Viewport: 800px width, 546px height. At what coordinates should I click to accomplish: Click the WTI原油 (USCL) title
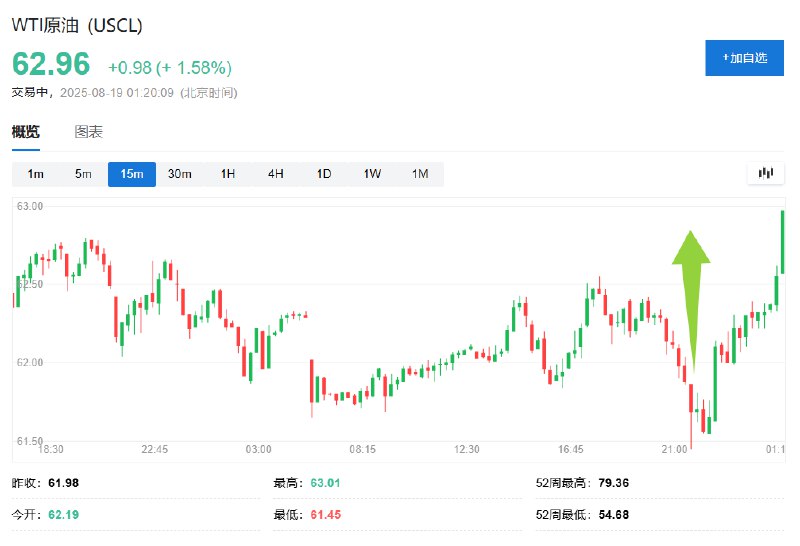pyautogui.click(x=77, y=25)
